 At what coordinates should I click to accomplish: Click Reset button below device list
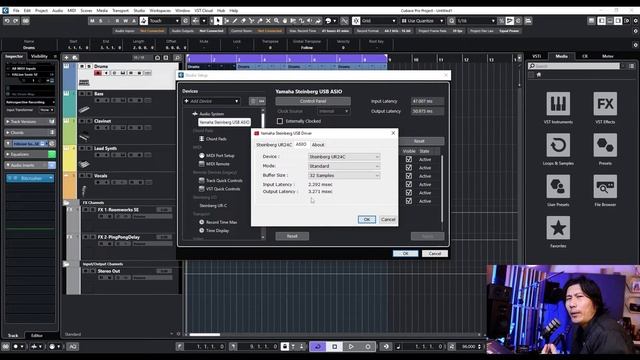pos(292,236)
